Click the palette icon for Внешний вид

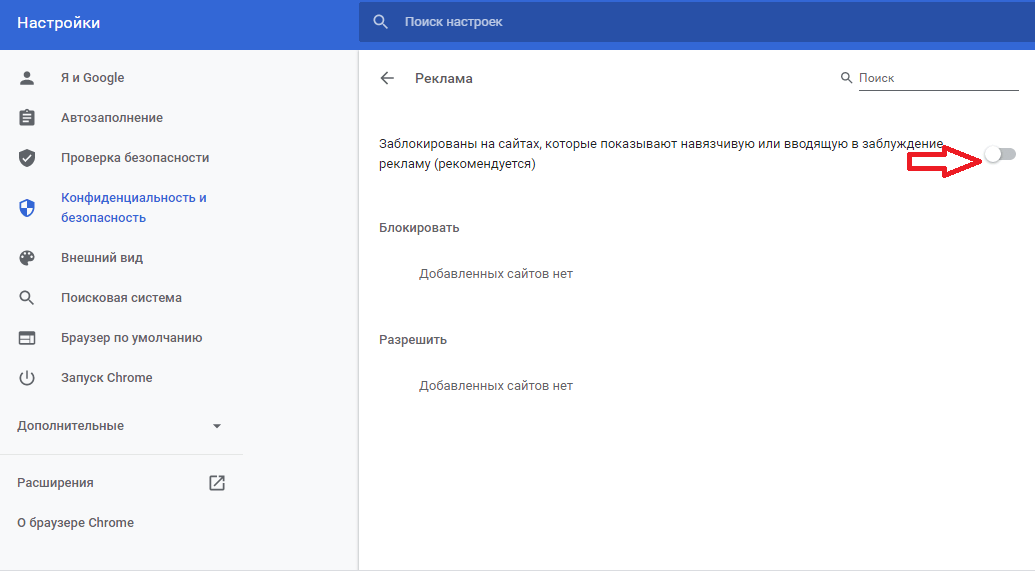[27, 258]
